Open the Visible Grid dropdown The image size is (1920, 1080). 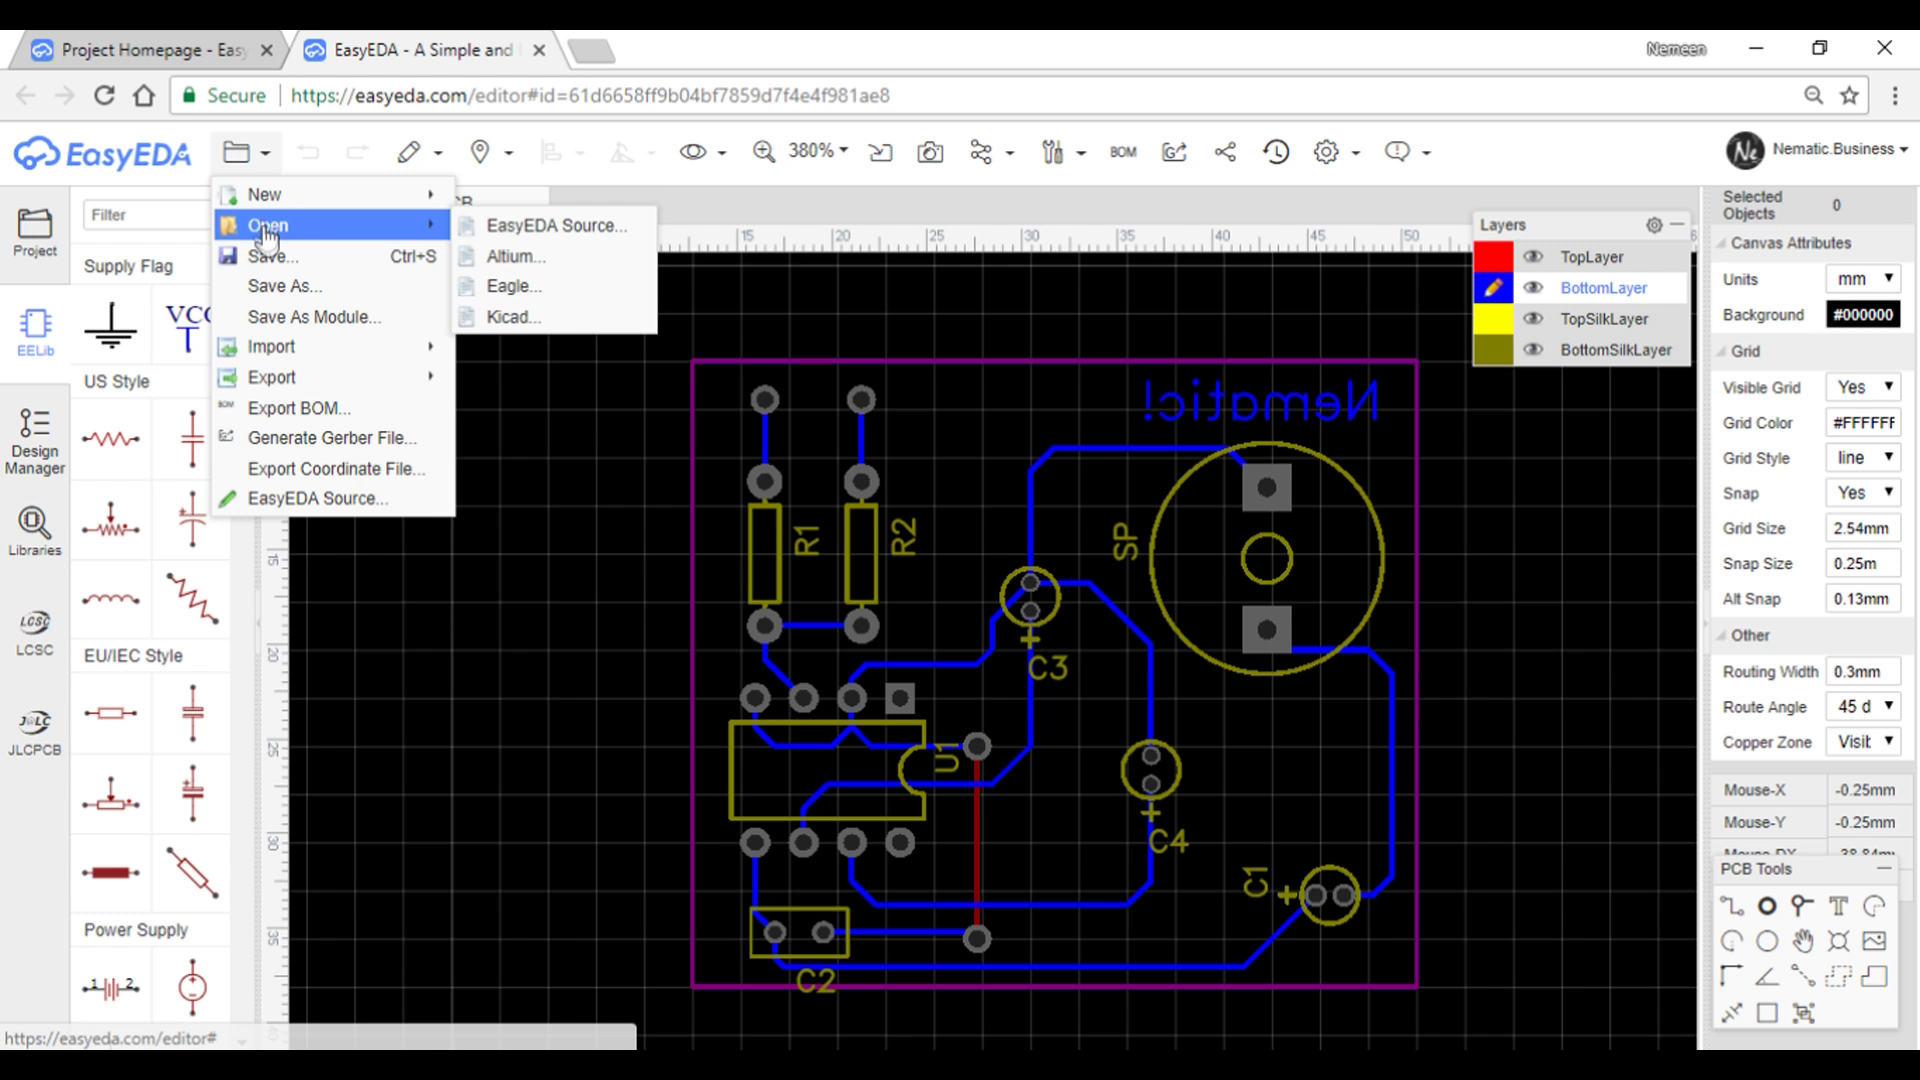pyautogui.click(x=1863, y=387)
